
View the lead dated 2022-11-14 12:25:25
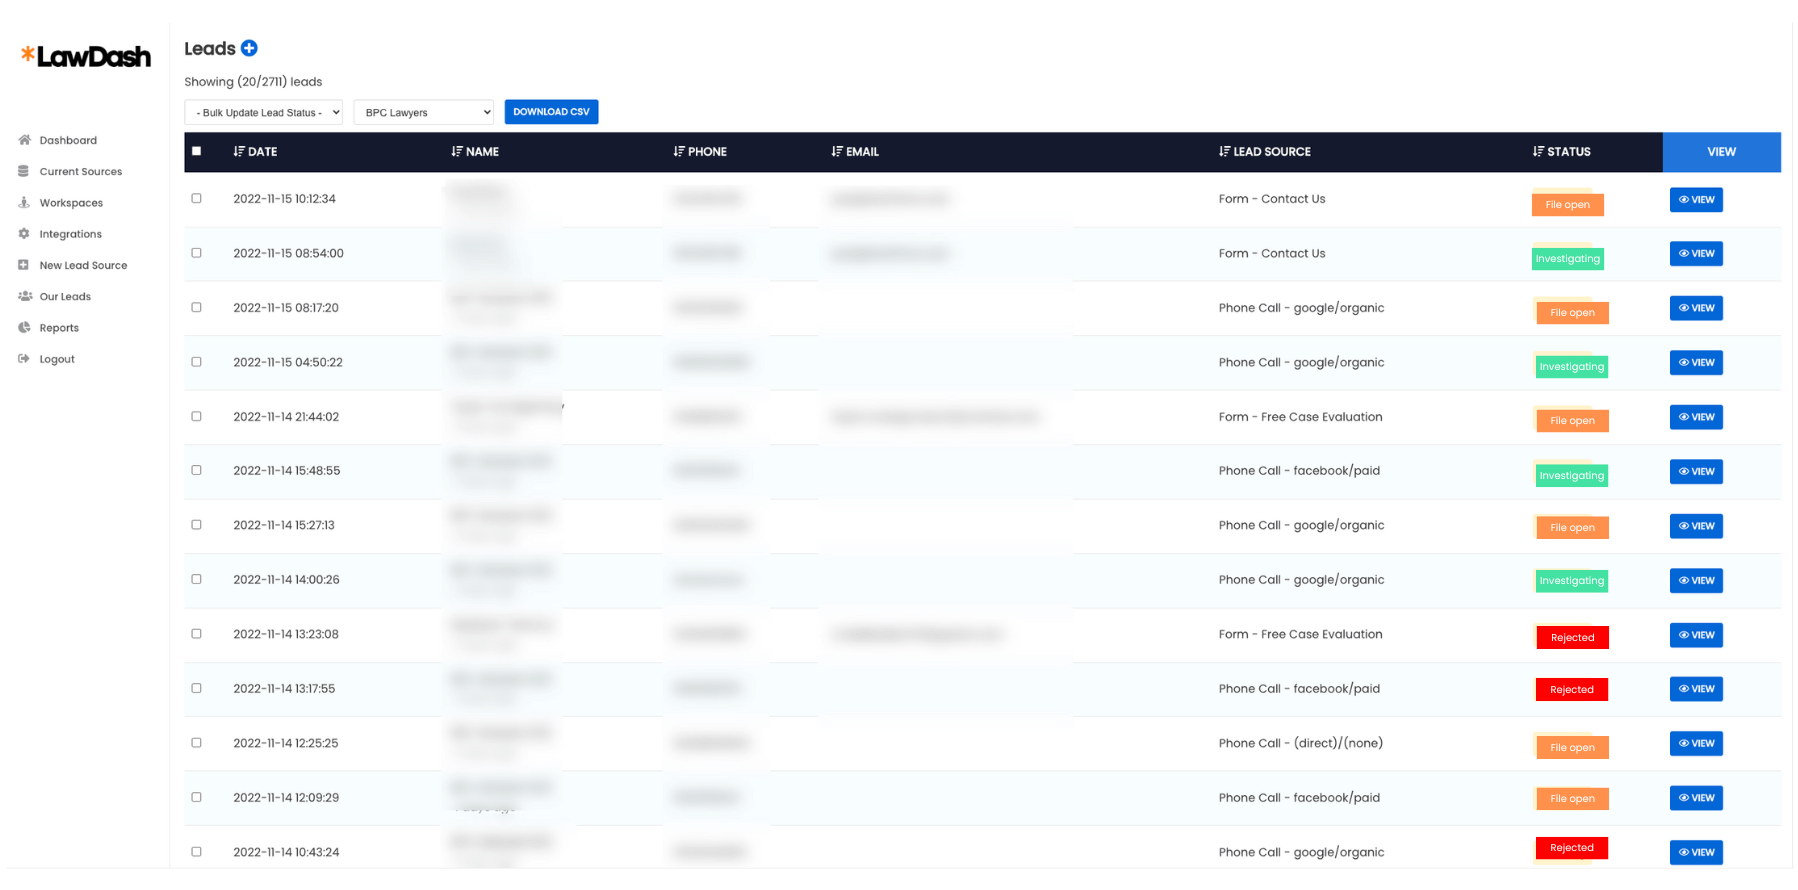(1696, 743)
